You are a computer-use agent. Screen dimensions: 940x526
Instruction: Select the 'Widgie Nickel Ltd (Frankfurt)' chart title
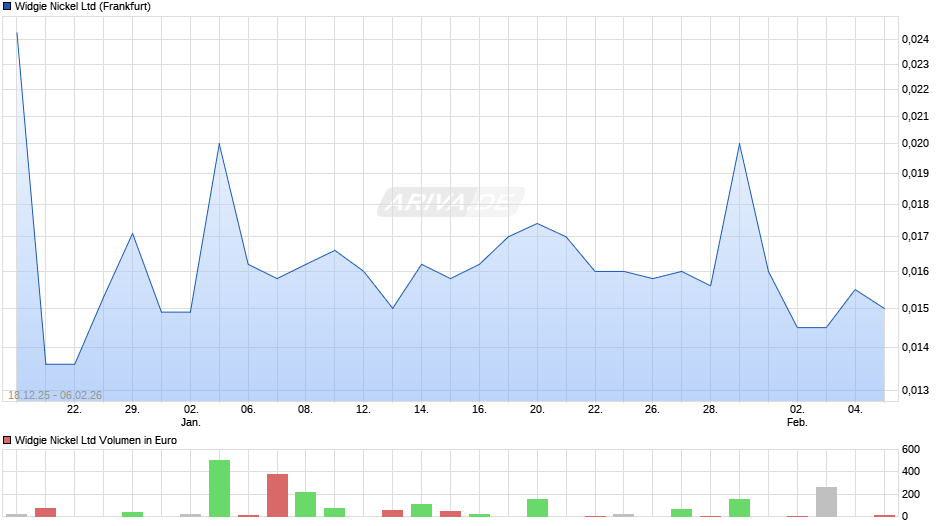point(83,7)
